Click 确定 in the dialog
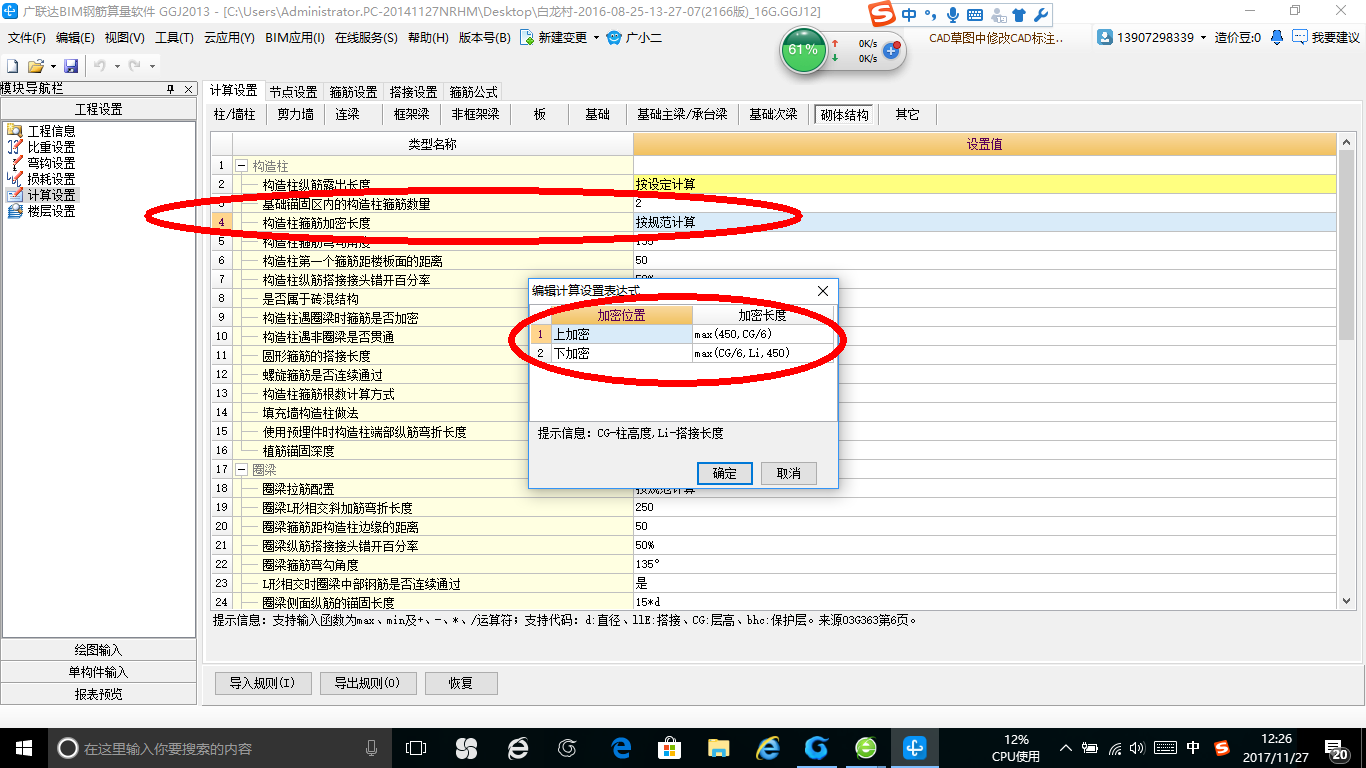The width and height of the screenshot is (1366, 768). [724, 473]
